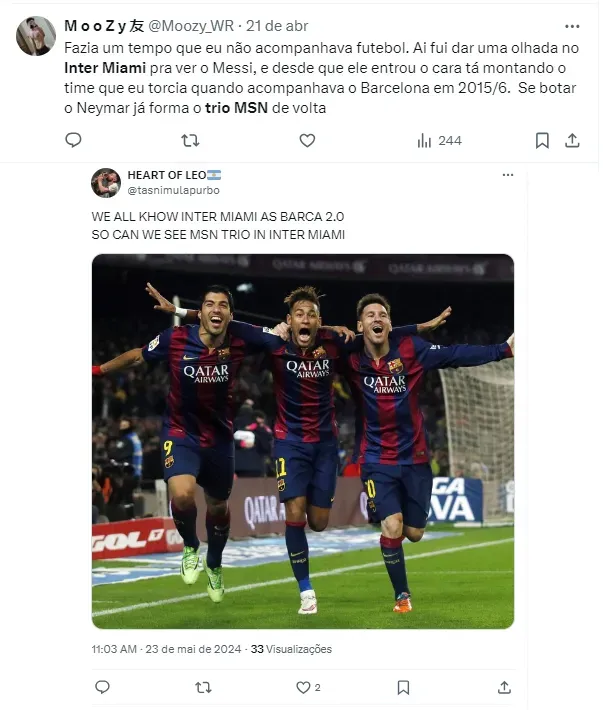Click the 21 de abr timestamp
603x710 pixels.
[x=277, y=26]
